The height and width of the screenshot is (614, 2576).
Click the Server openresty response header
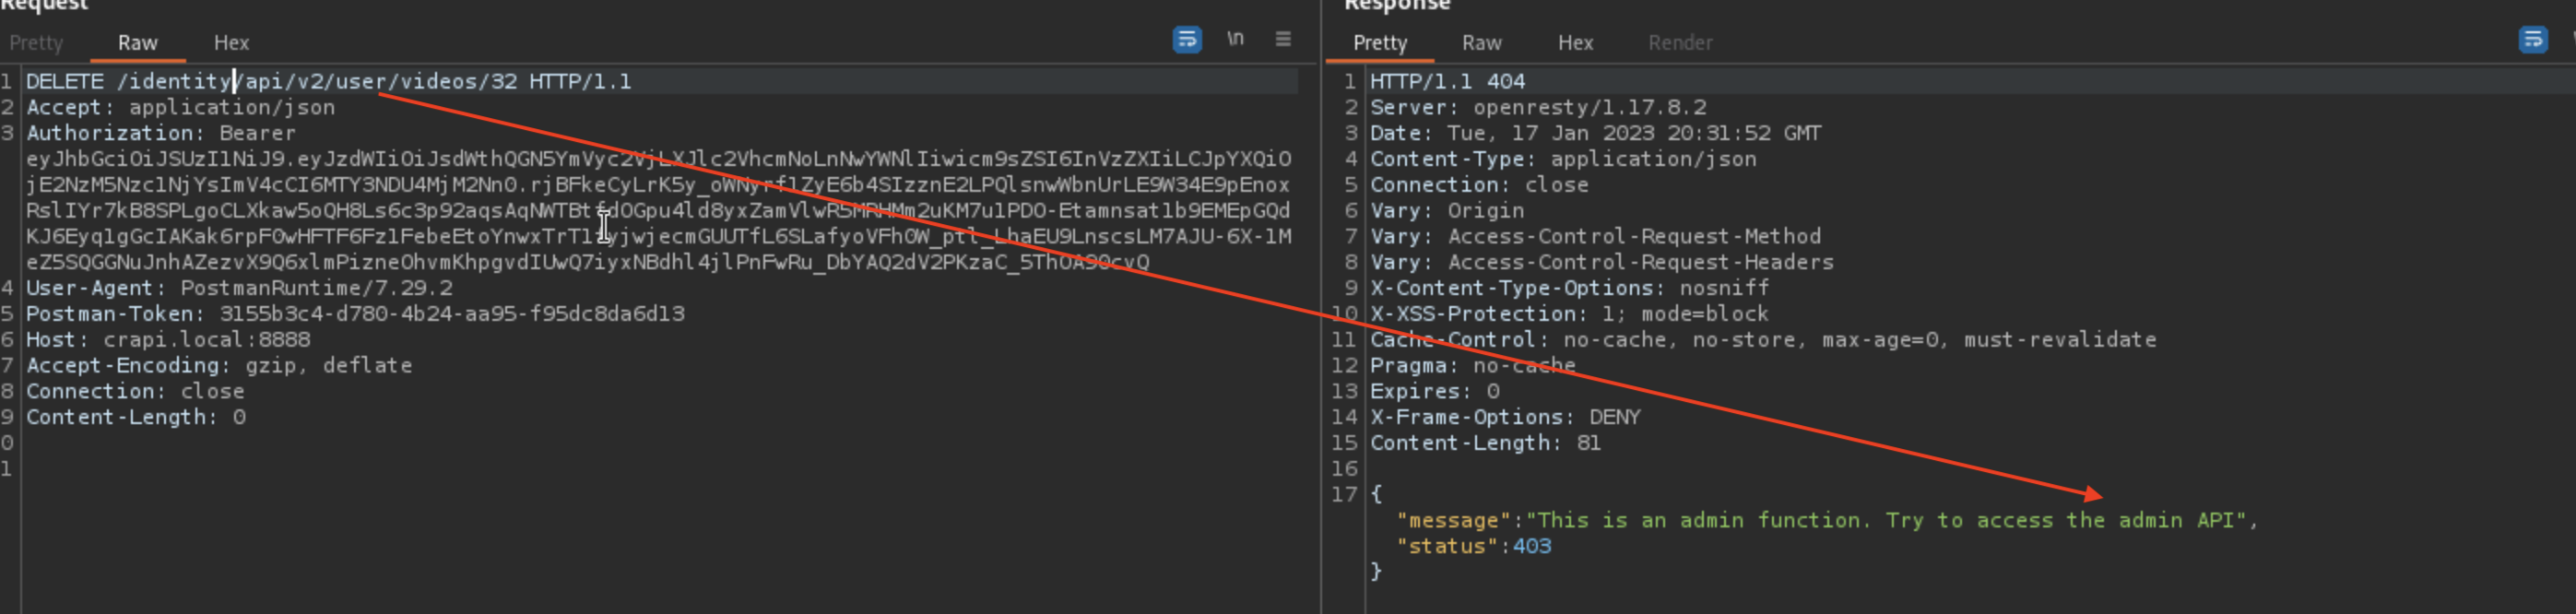point(1537,108)
